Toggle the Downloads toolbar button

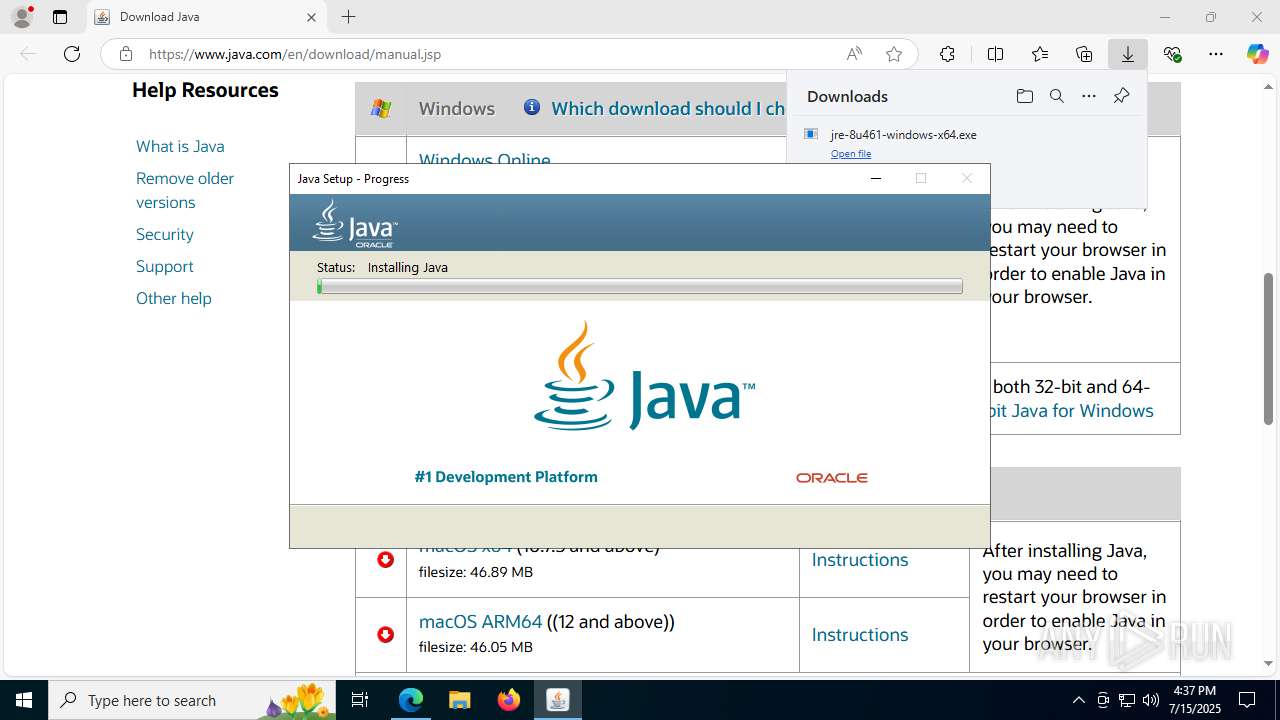pos(1128,54)
